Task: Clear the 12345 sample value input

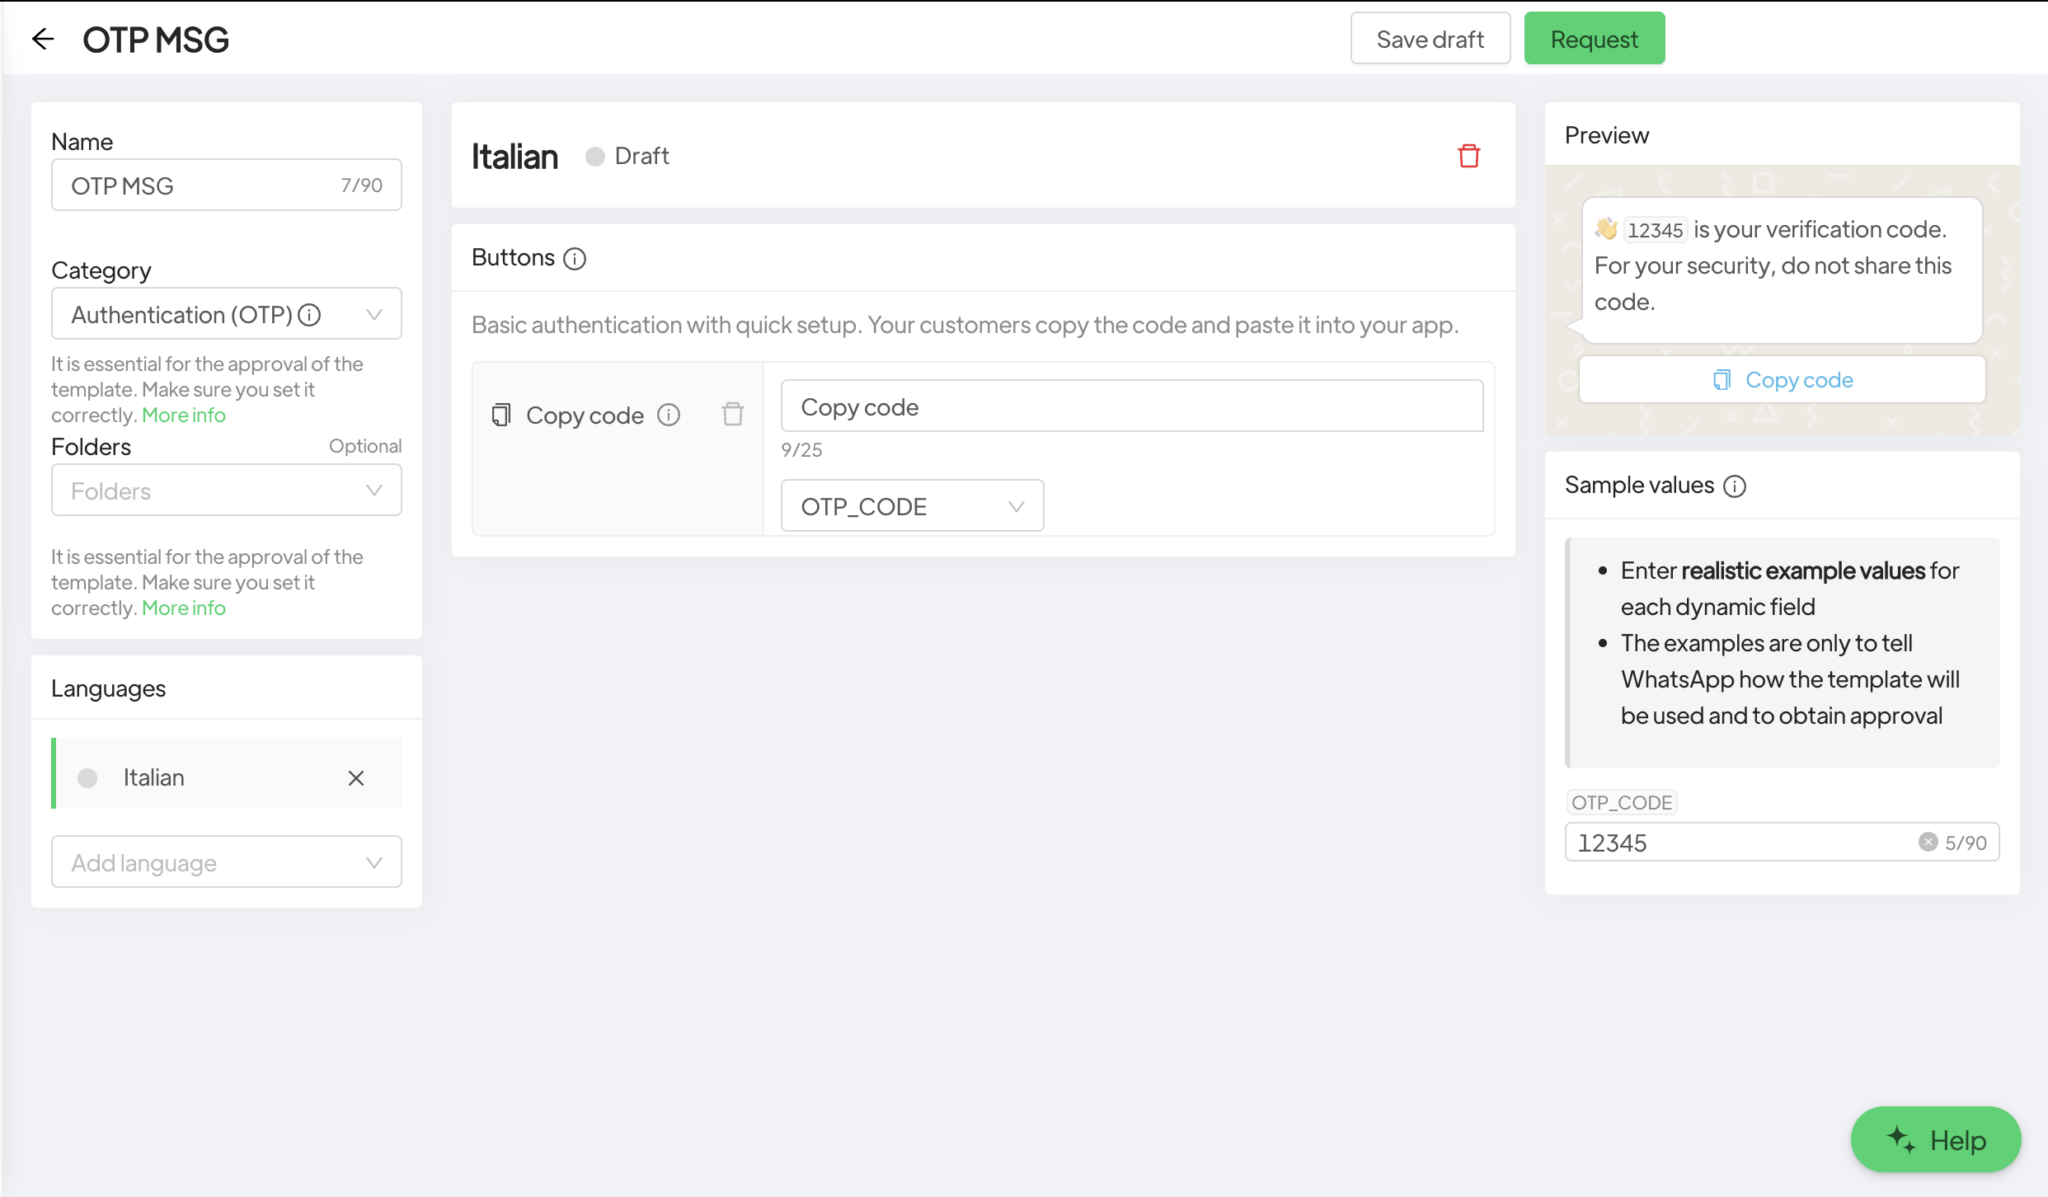Action: pyautogui.click(x=1928, y=841)
